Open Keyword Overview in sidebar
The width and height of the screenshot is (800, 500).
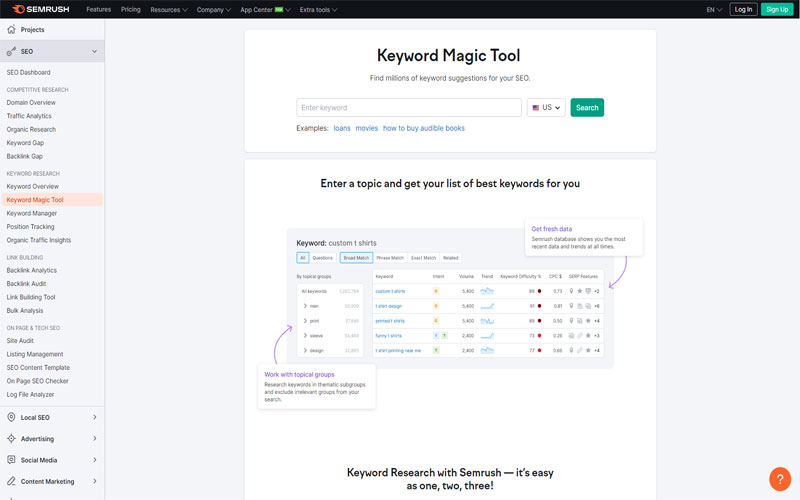click(x=33, y=186)
